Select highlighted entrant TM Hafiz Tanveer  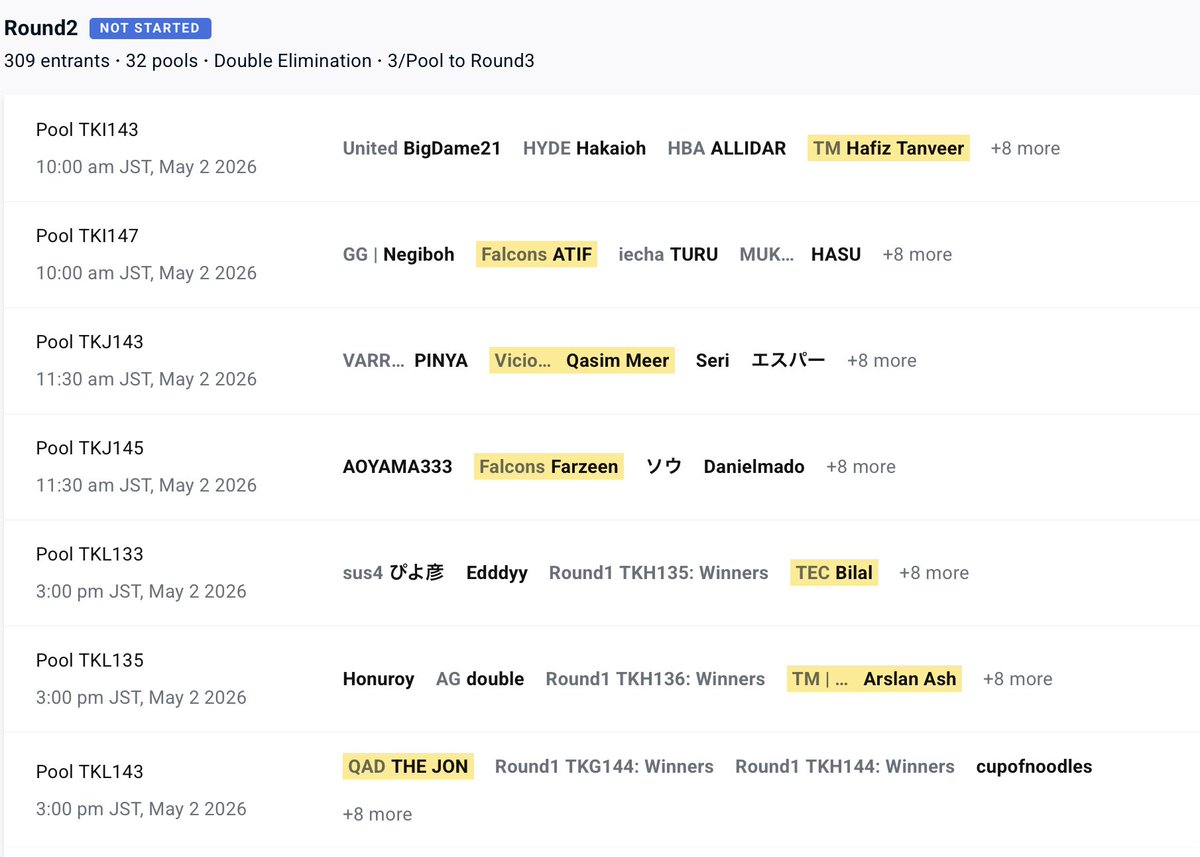889,148
